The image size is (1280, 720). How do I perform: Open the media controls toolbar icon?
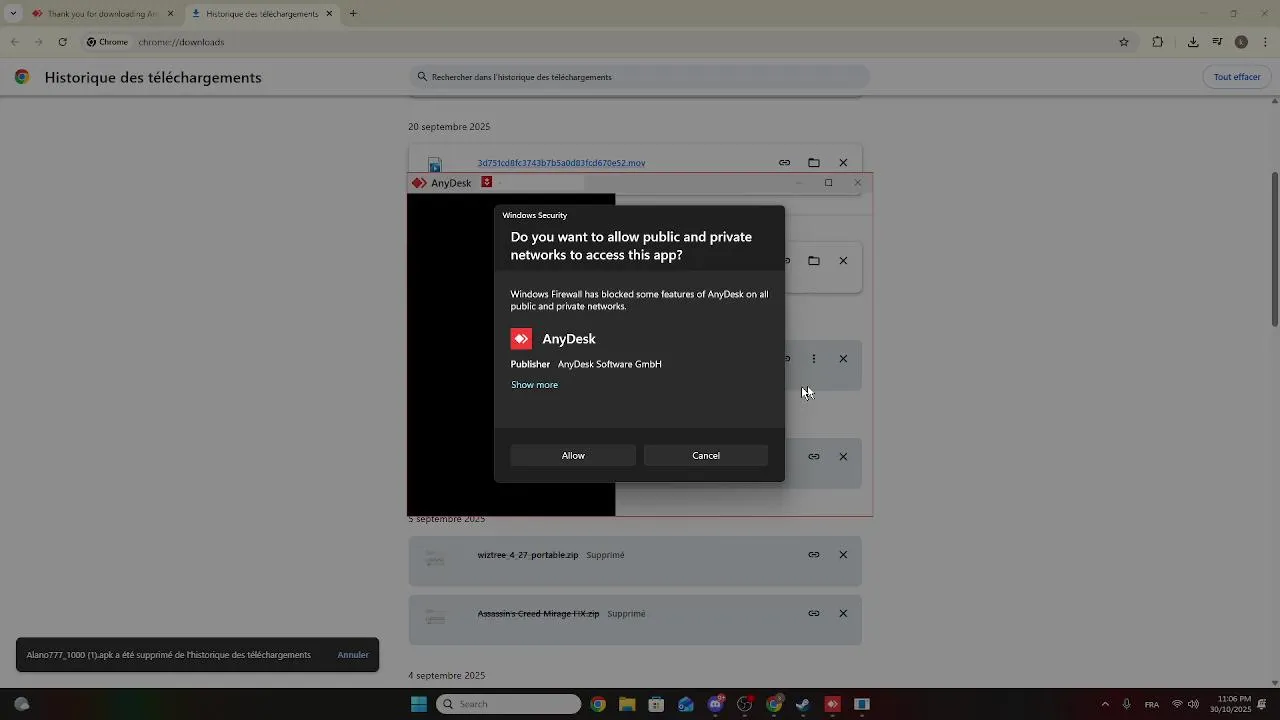[1217, 42]
